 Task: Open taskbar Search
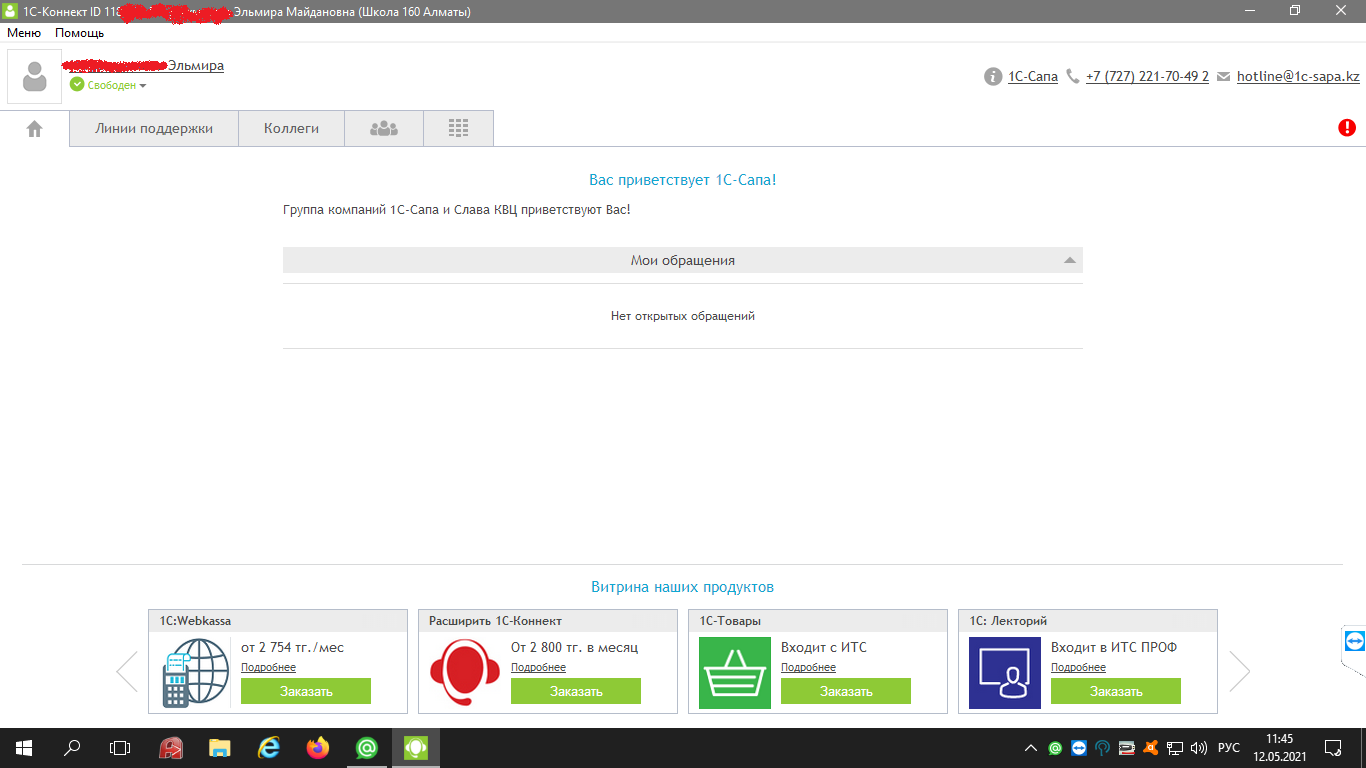click(72, 748)
